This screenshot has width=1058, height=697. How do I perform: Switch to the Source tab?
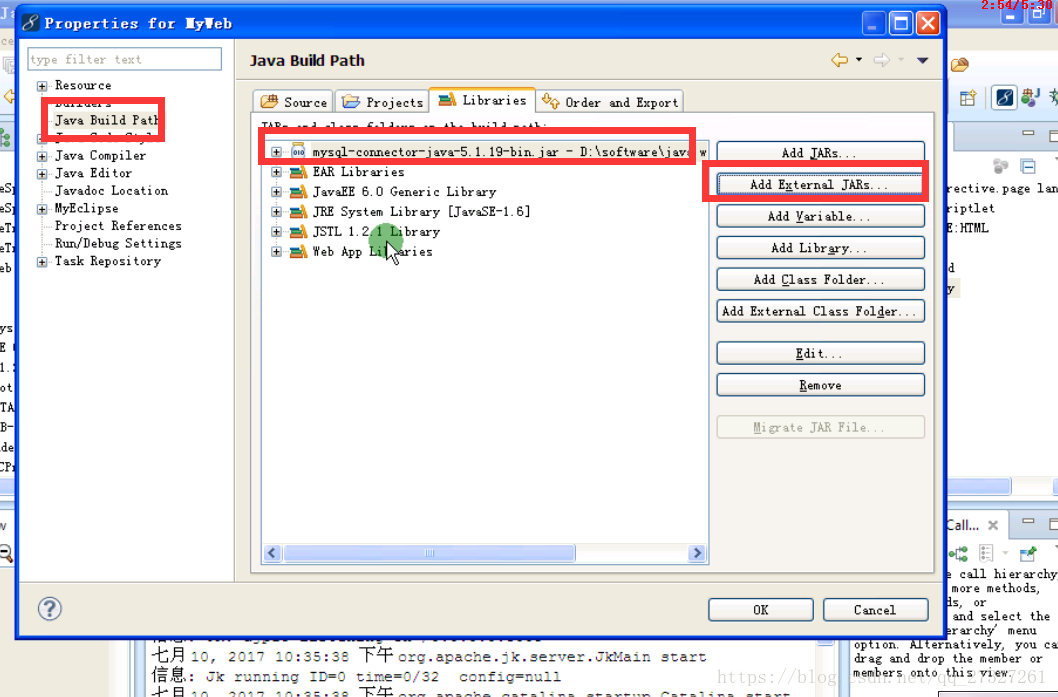point(294,102)
